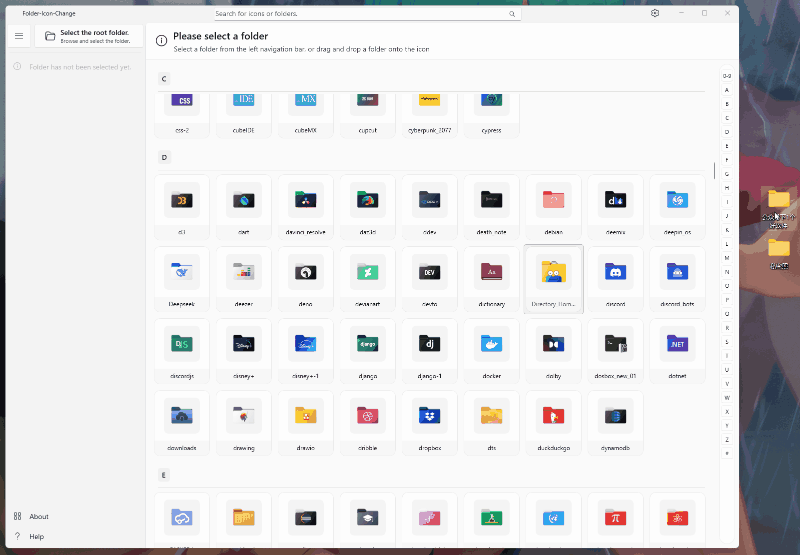This screenshot has height=555, width=800.
Task: Pick the cubeIDE folder icon
Action: pos(244,115)
